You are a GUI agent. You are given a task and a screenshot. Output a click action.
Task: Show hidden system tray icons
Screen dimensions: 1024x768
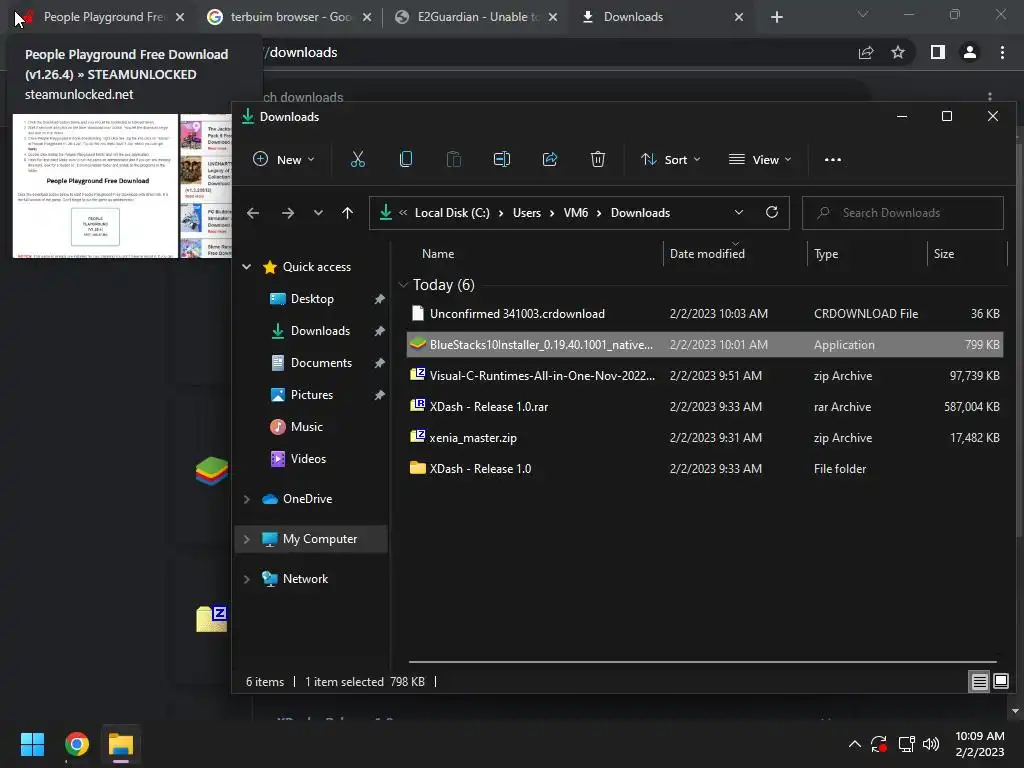coord(854,744)
